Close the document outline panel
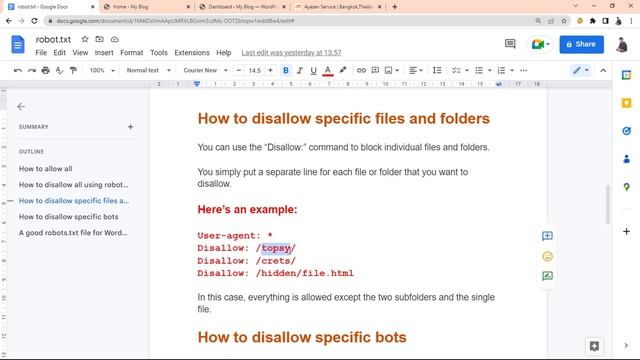The image size is (640, 360). click(21, 107)
